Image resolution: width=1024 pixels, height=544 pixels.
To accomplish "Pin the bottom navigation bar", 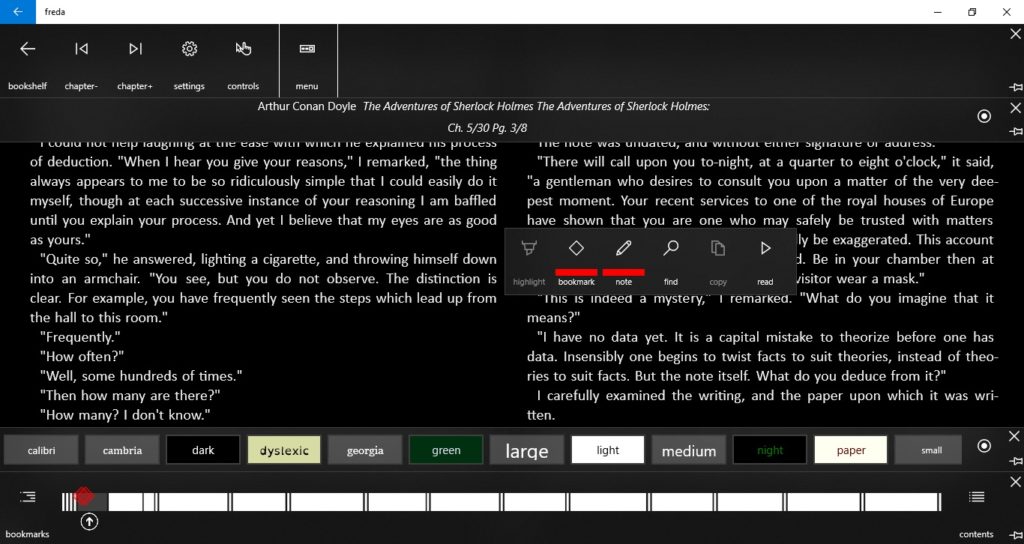I will [1016, 536].
